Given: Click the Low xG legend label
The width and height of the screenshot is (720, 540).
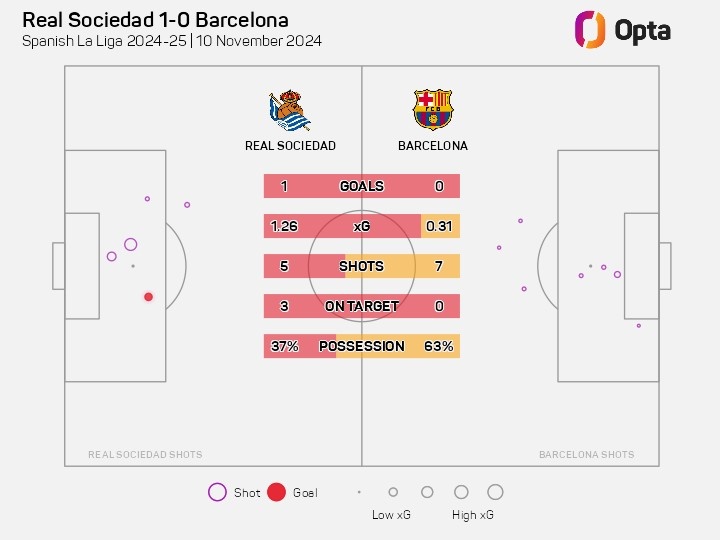Looking at the screenshot, I should click(x=391, y=515).
